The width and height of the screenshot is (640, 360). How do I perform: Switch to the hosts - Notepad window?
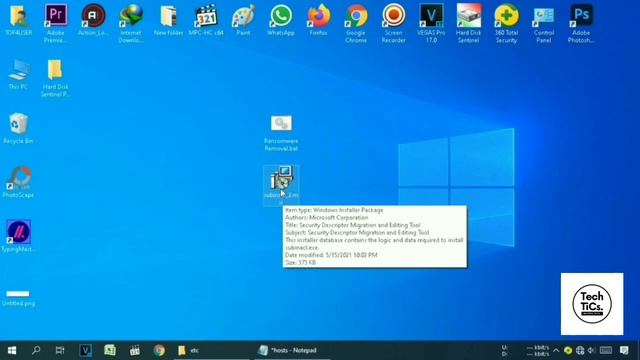292,350
